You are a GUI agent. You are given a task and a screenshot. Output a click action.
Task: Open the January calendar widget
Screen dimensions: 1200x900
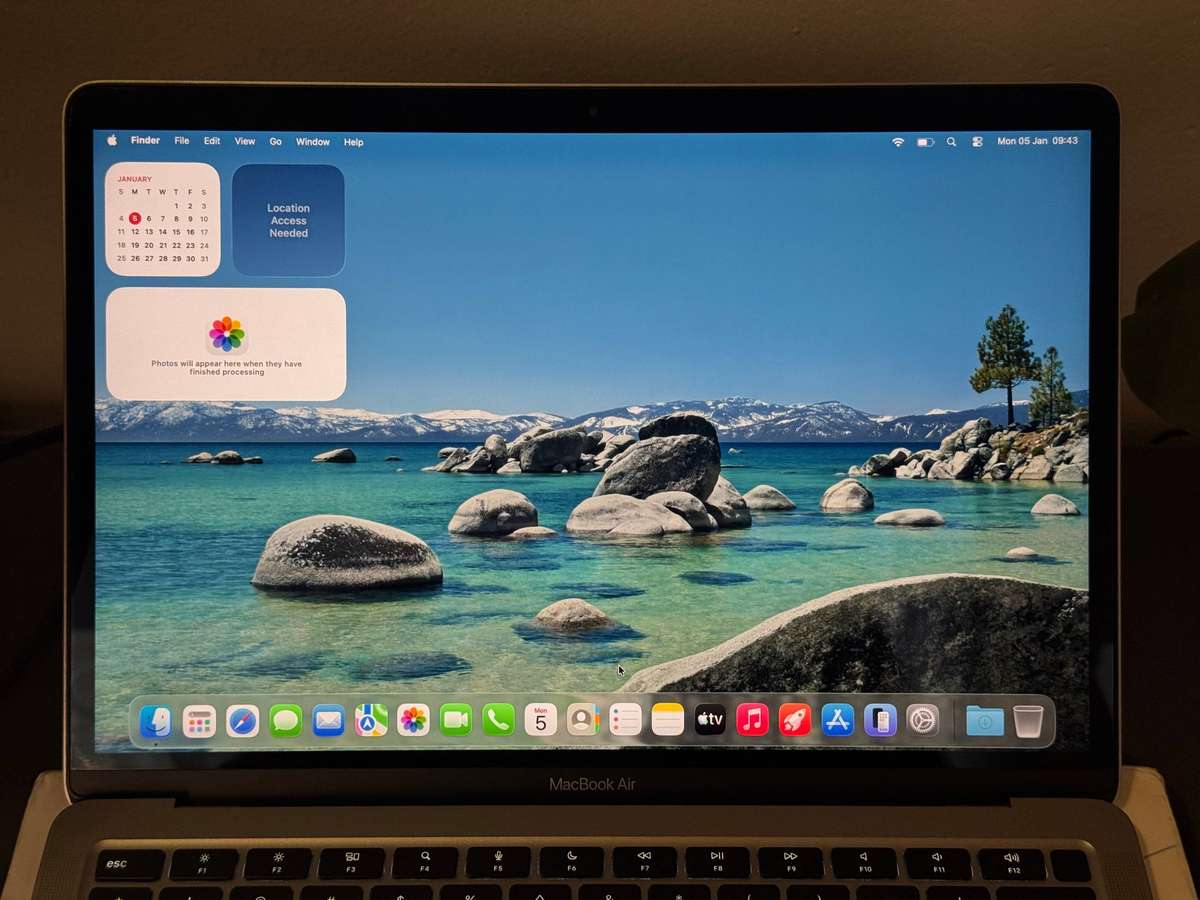click(x=163, y=219)
